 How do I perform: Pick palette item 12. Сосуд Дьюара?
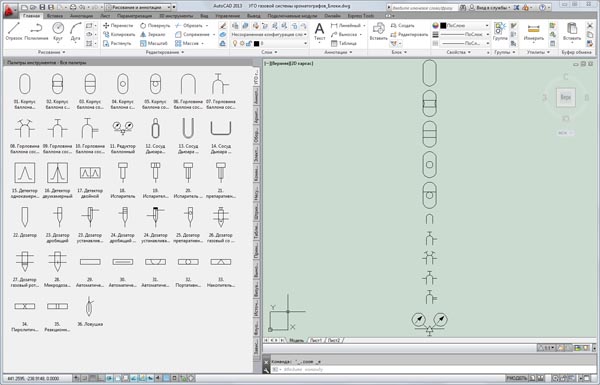pos(155,135)
